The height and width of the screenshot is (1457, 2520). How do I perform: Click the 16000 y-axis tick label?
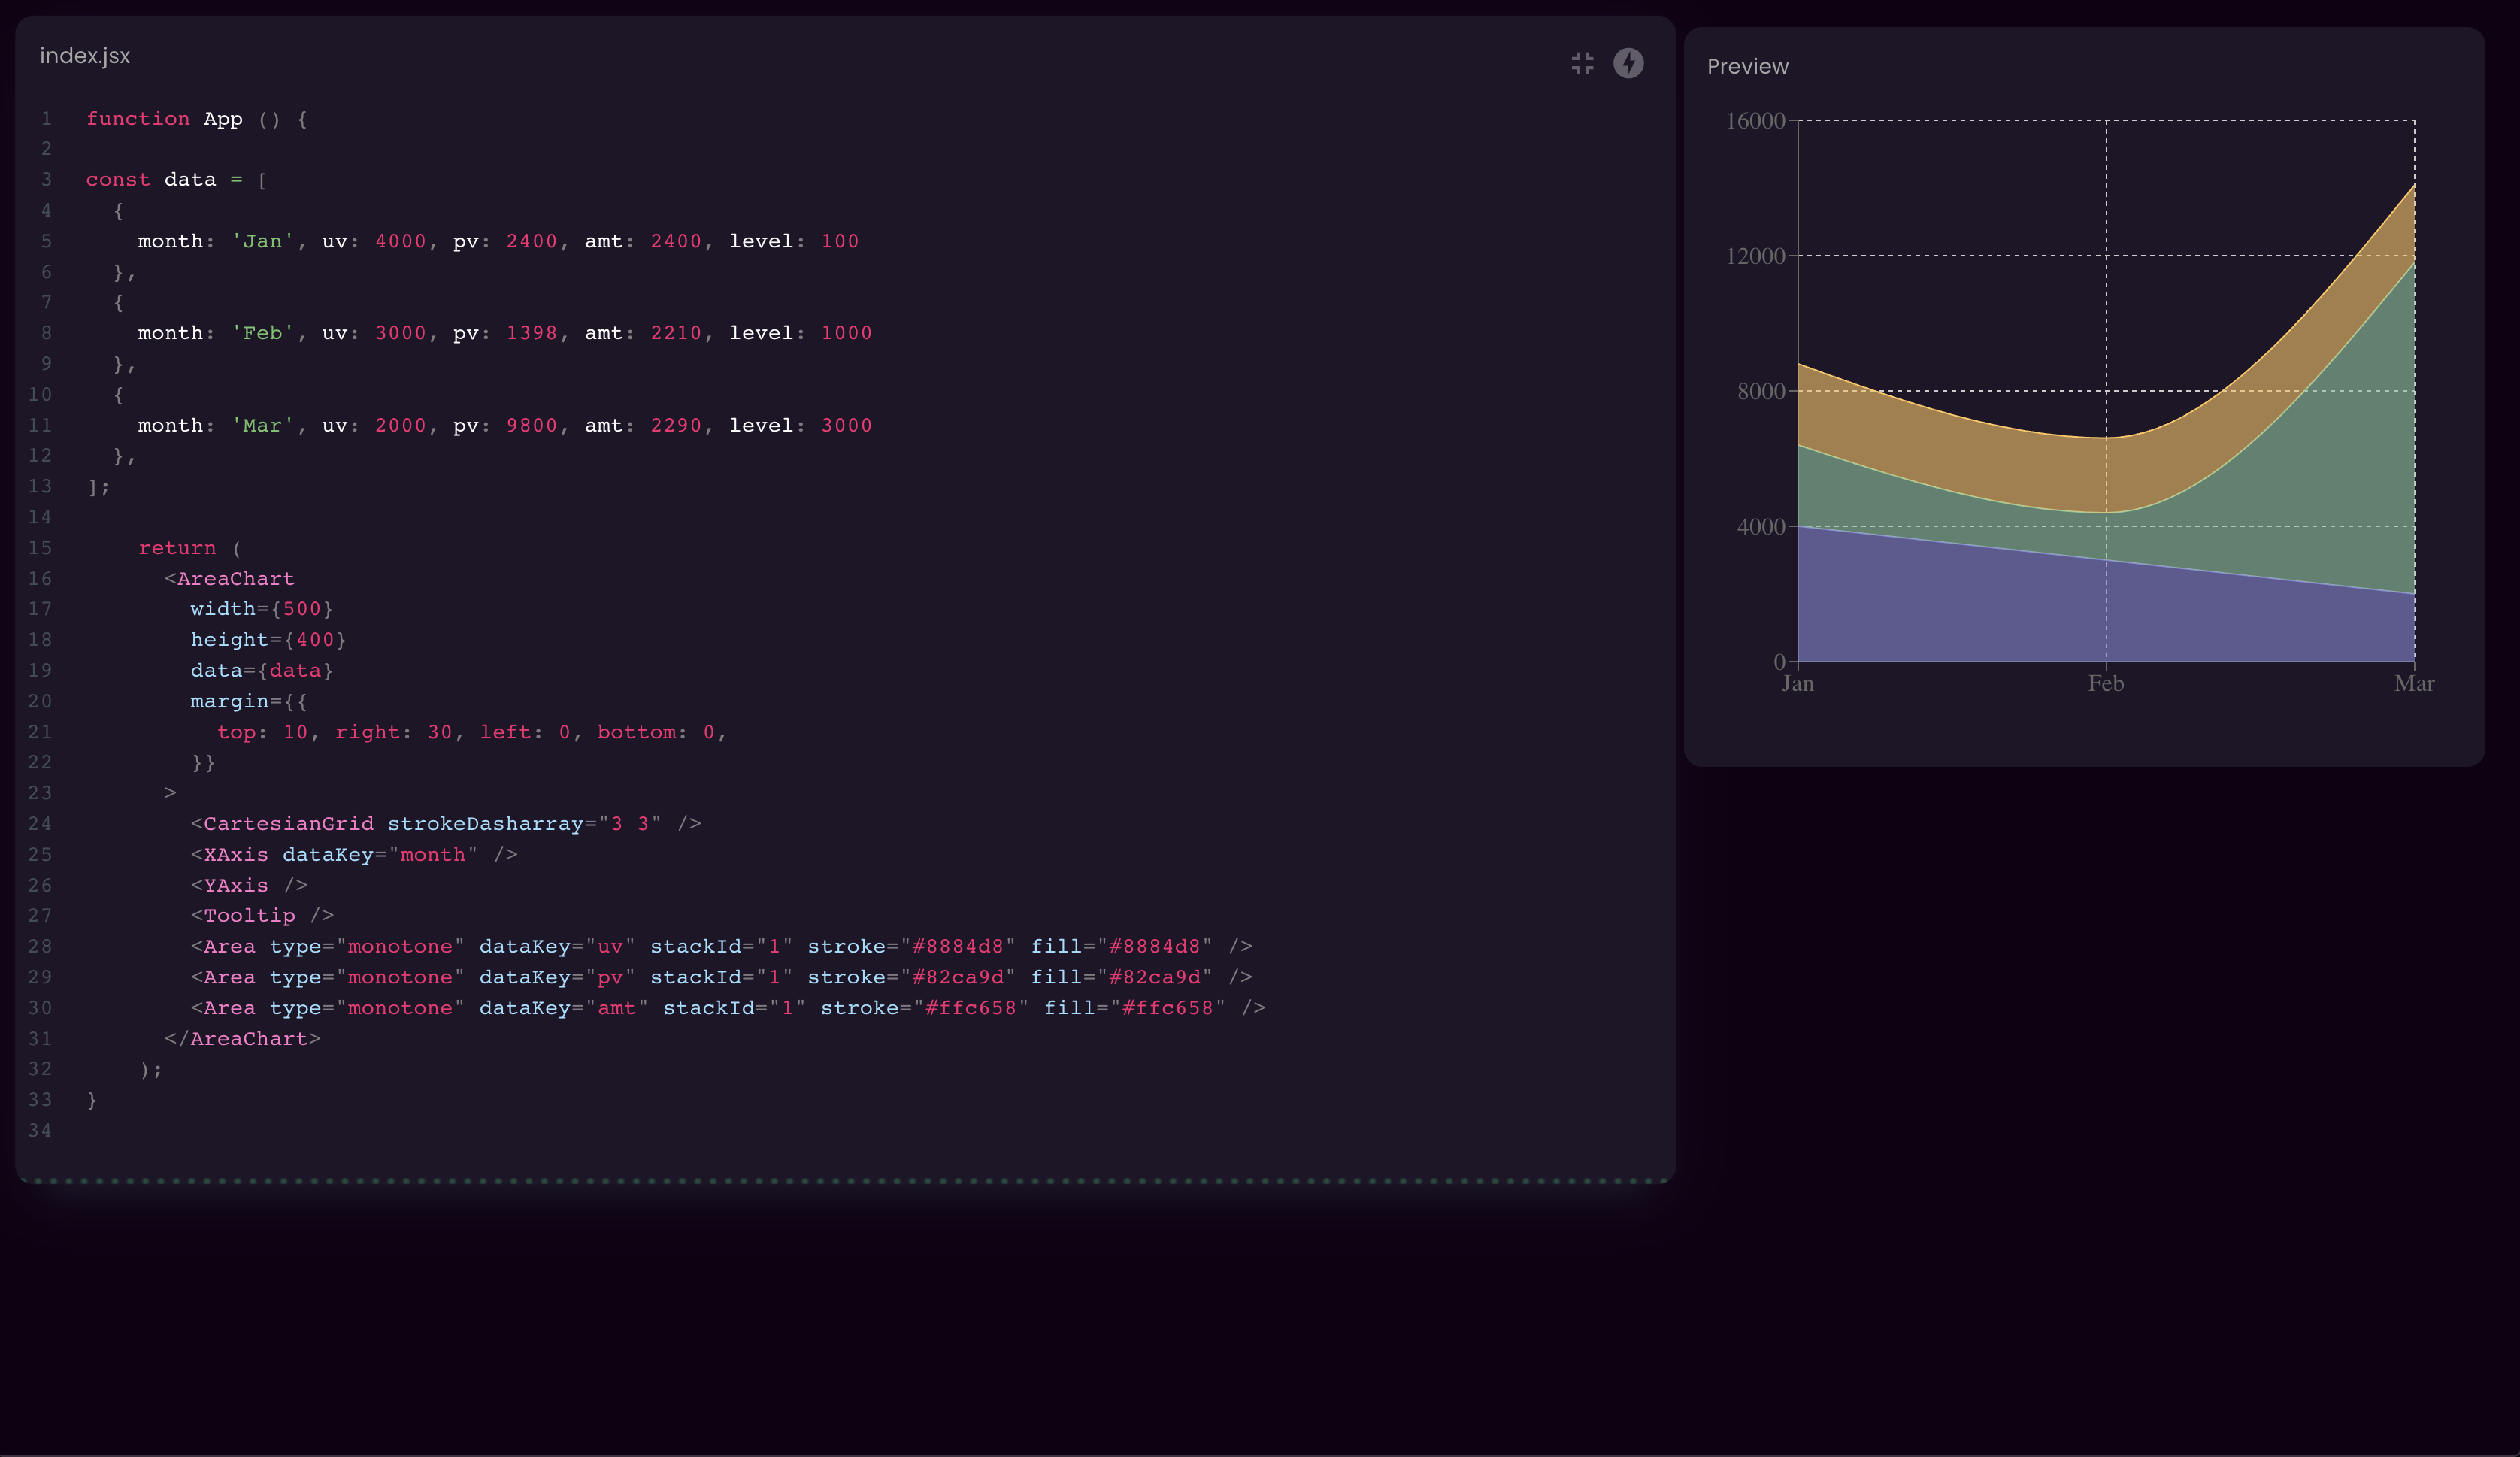[x=1755, y=121]
